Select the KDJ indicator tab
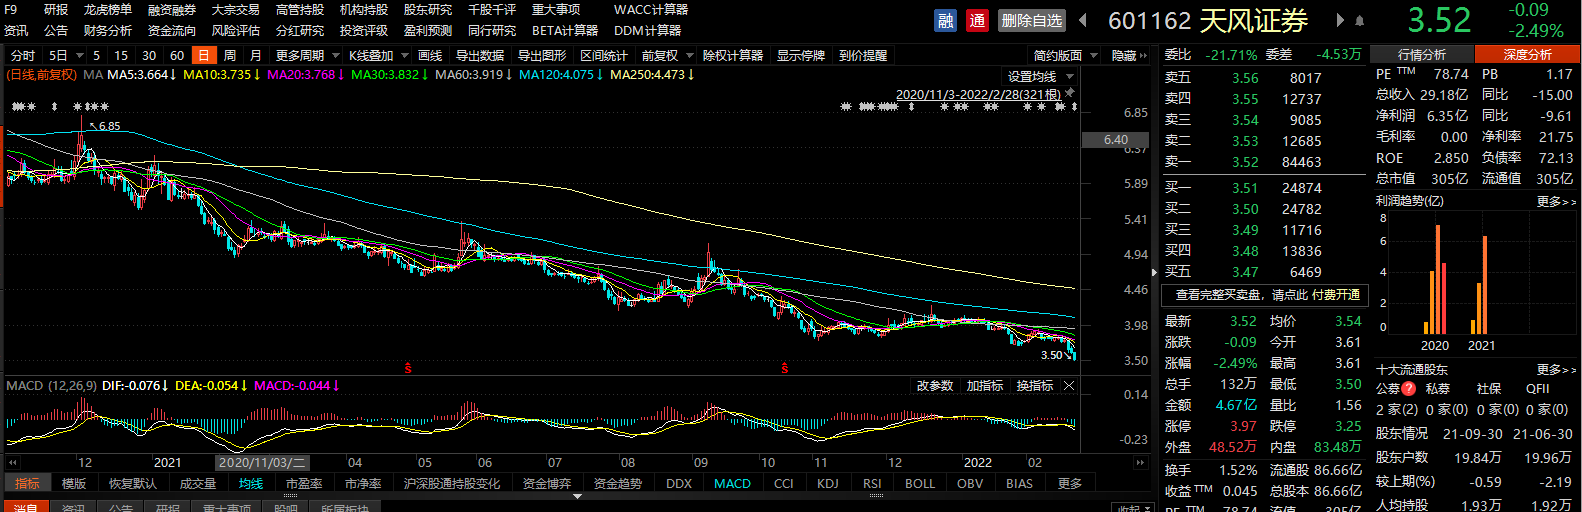1582x512 pixels. 828,484
